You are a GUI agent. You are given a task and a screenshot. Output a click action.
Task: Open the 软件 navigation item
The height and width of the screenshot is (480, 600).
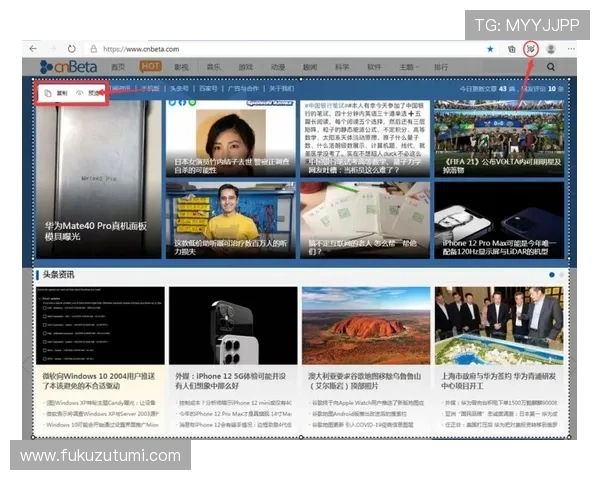[x=374, y=67]
